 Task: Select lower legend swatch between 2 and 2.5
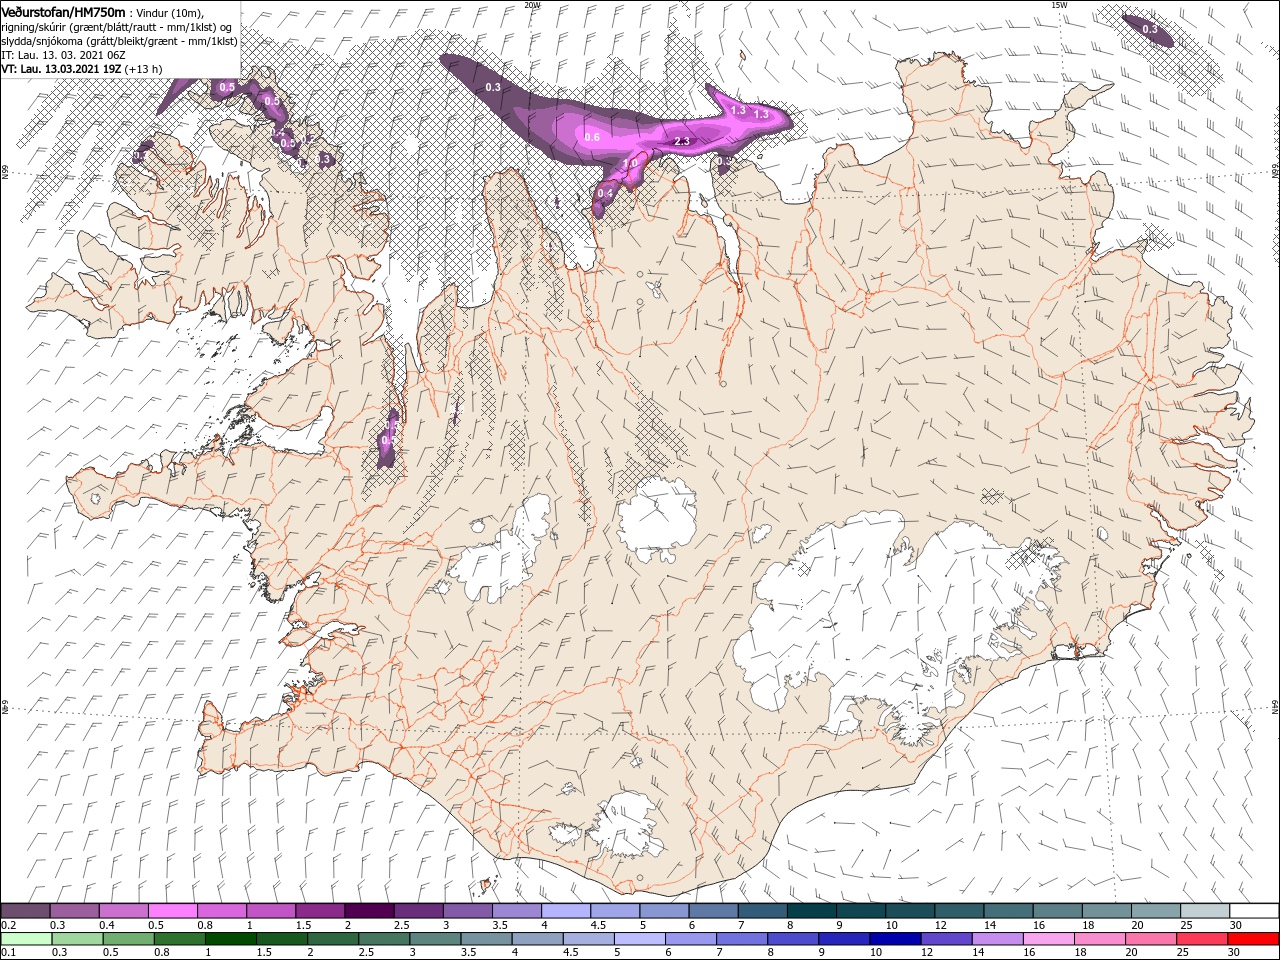click(332, 940)
